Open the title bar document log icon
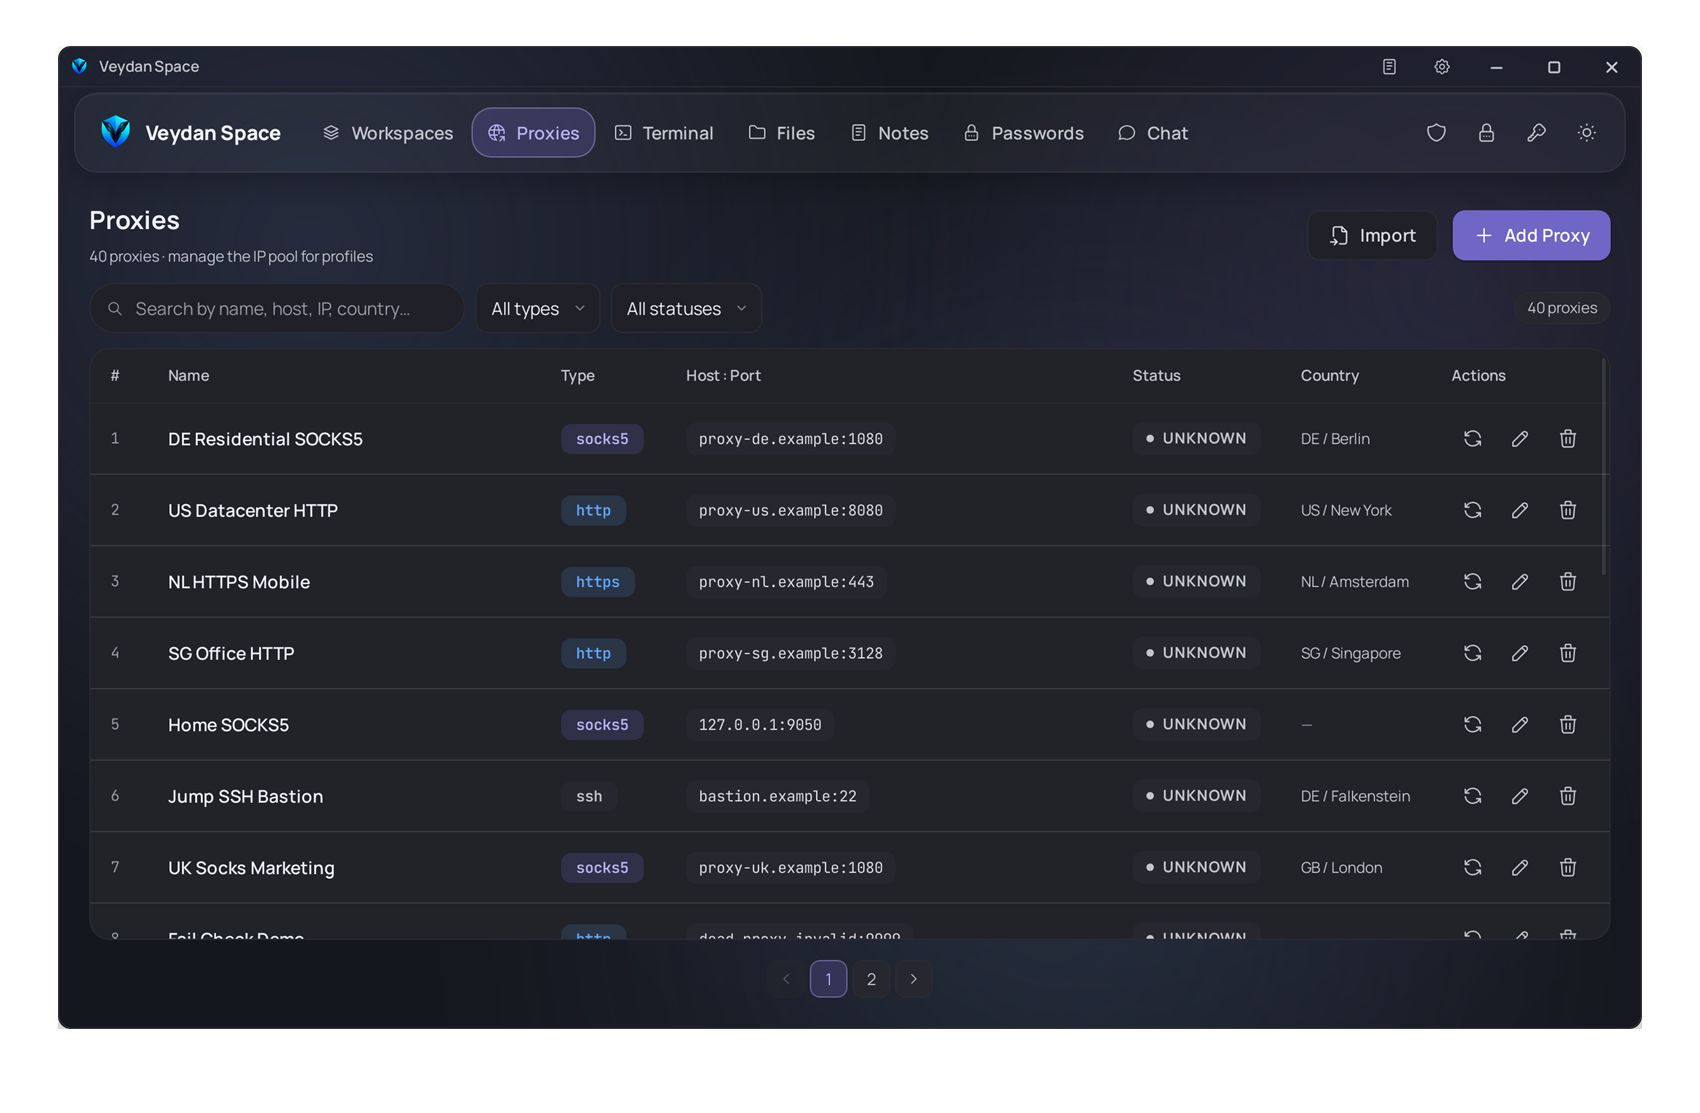1700x1113 pixels. coord(1389,67)
